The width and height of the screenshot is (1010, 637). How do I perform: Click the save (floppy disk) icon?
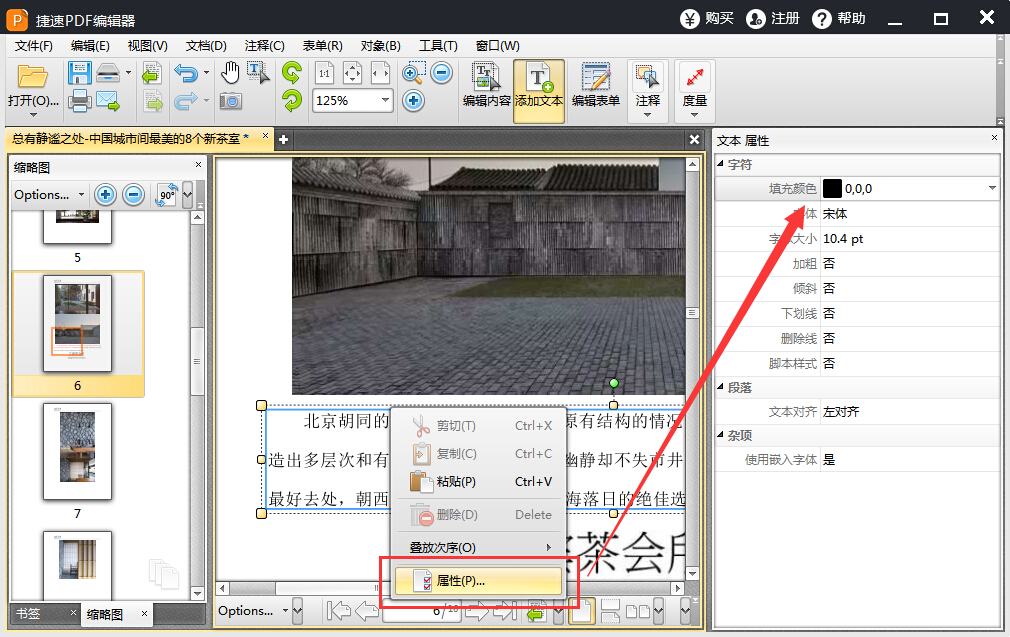(x=79, y=73)
